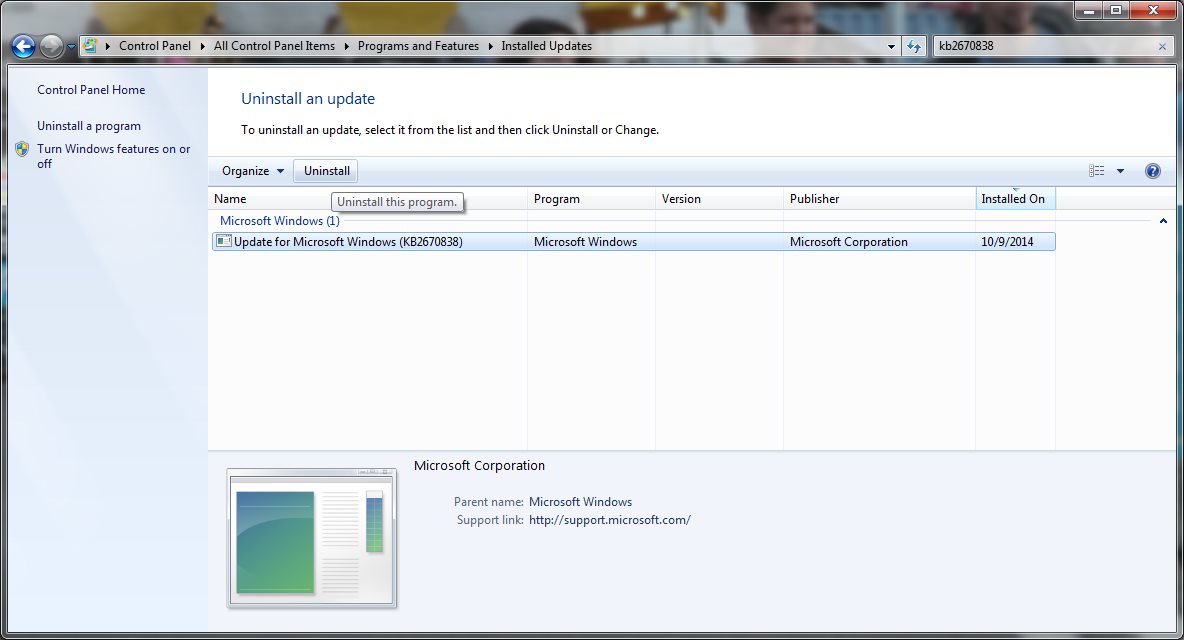
Task: Sort by the Publisher column header
Action: (x=880, y=199)
